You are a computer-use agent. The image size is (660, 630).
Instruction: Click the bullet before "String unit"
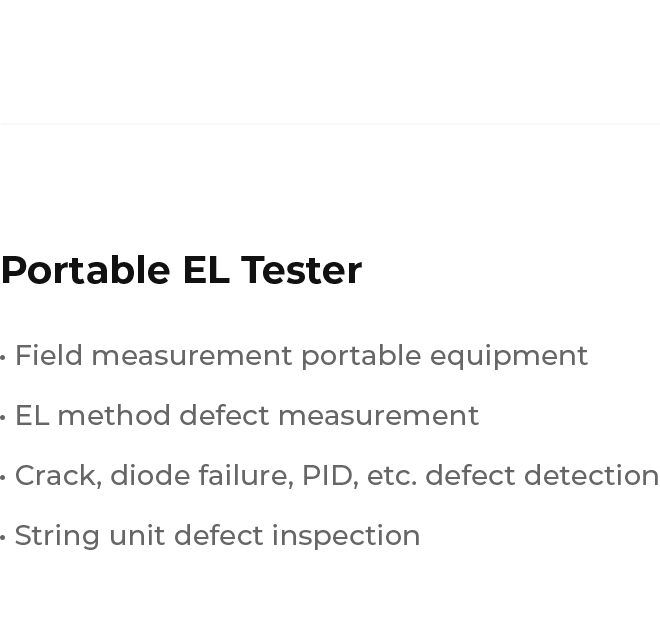click(x=3, y=537)
